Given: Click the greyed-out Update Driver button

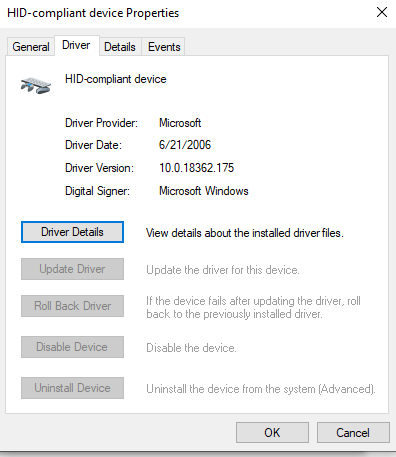Looking at the screenshot, I should tap(72, 269).
